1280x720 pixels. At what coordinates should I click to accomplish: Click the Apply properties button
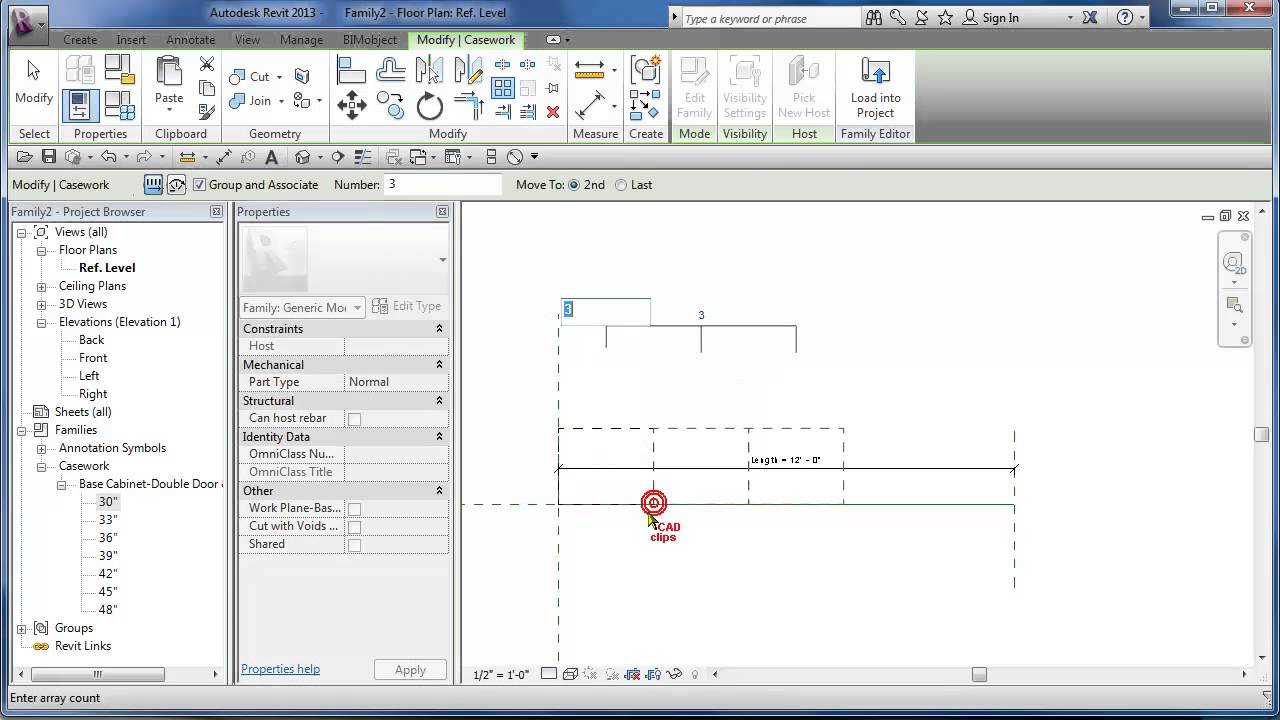click(410, 670)
